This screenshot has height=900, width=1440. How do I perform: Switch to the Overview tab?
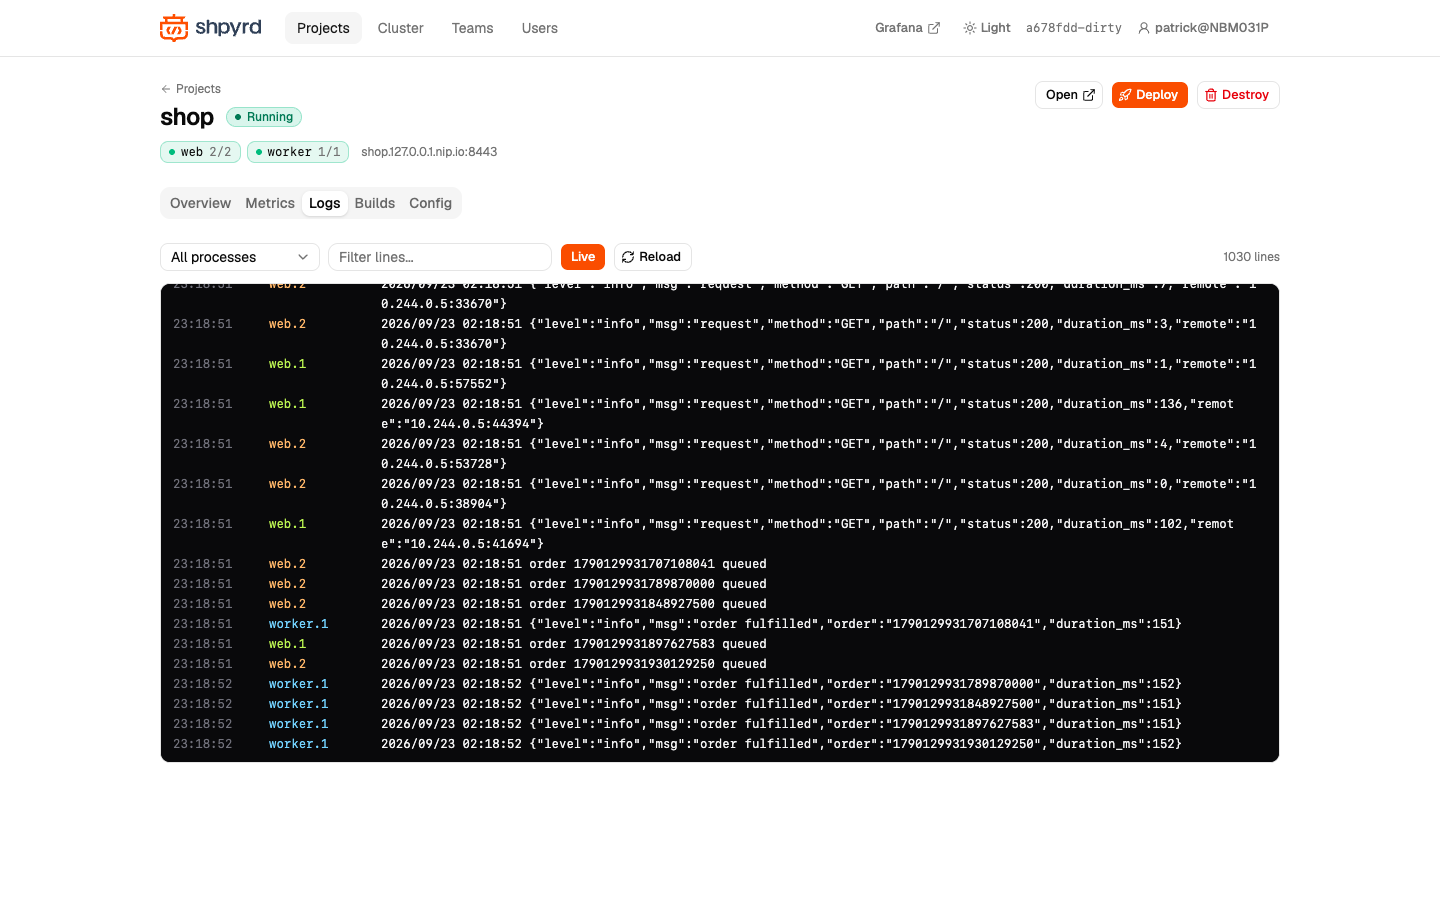(200, 203)
